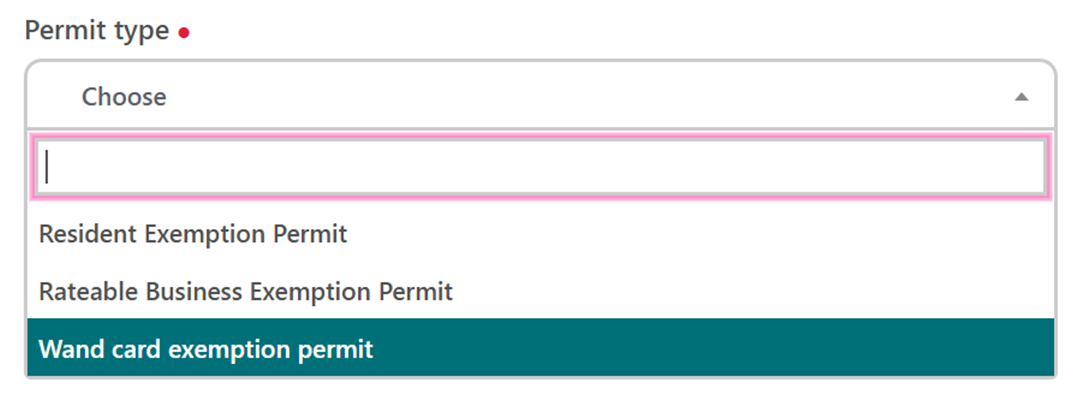This screenshot has height=412, width=1074.
Task: Click inside the pink-outlined filter box
Action: tap(540, 167)
